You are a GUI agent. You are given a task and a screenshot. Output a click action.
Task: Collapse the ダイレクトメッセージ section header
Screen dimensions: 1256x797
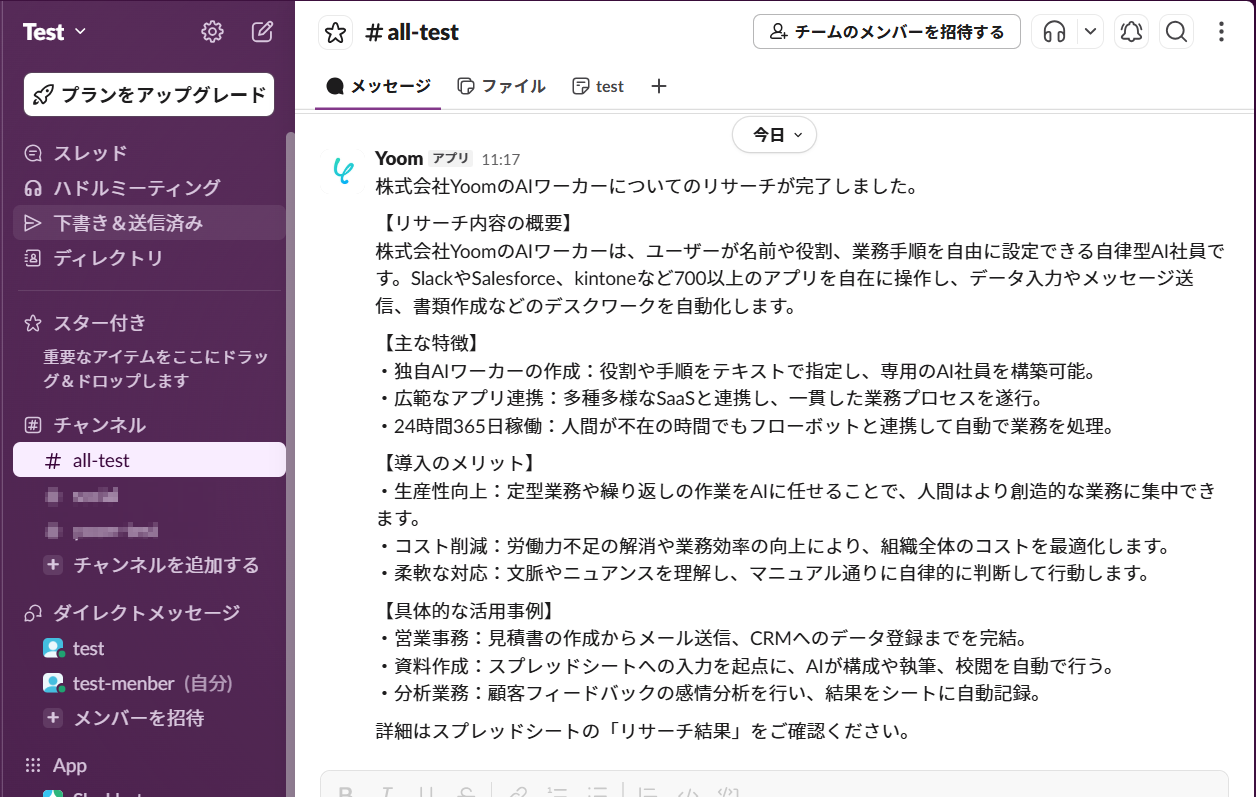tap(146, 612)
